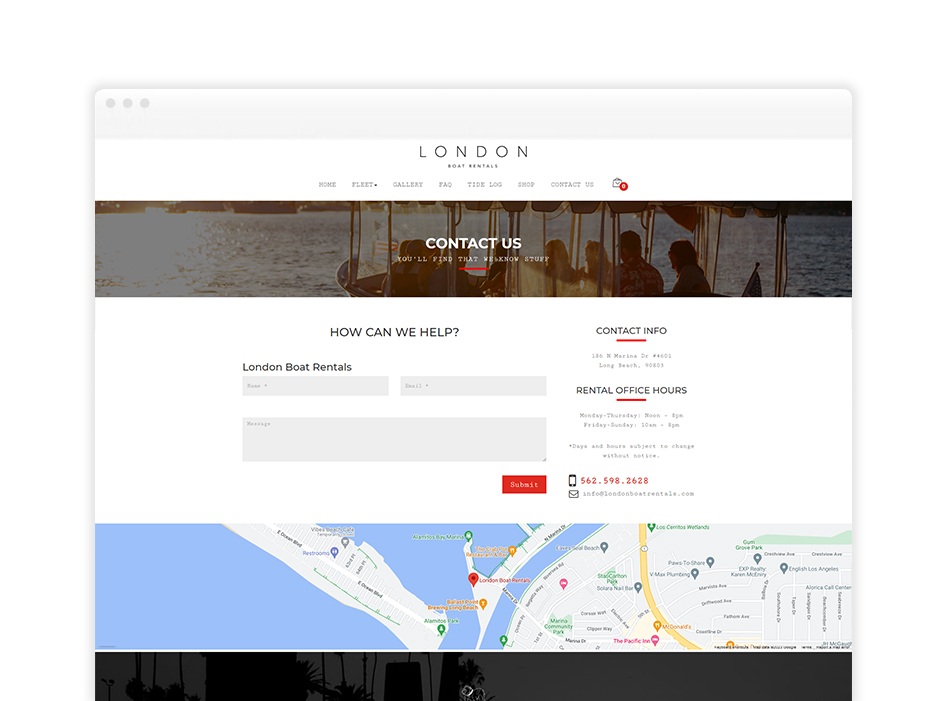Click the Los Cerritos Wetlands marker
Image resolution: width=951 pixels, height=701 pixels.
(x=651, y=527)
